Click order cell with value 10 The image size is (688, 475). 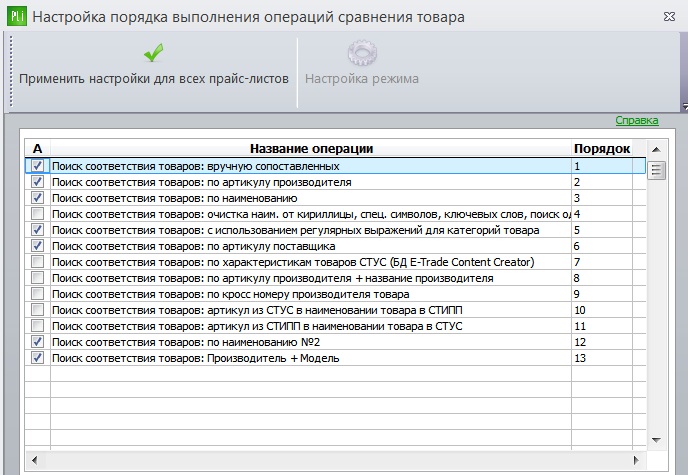coord(602,310)
